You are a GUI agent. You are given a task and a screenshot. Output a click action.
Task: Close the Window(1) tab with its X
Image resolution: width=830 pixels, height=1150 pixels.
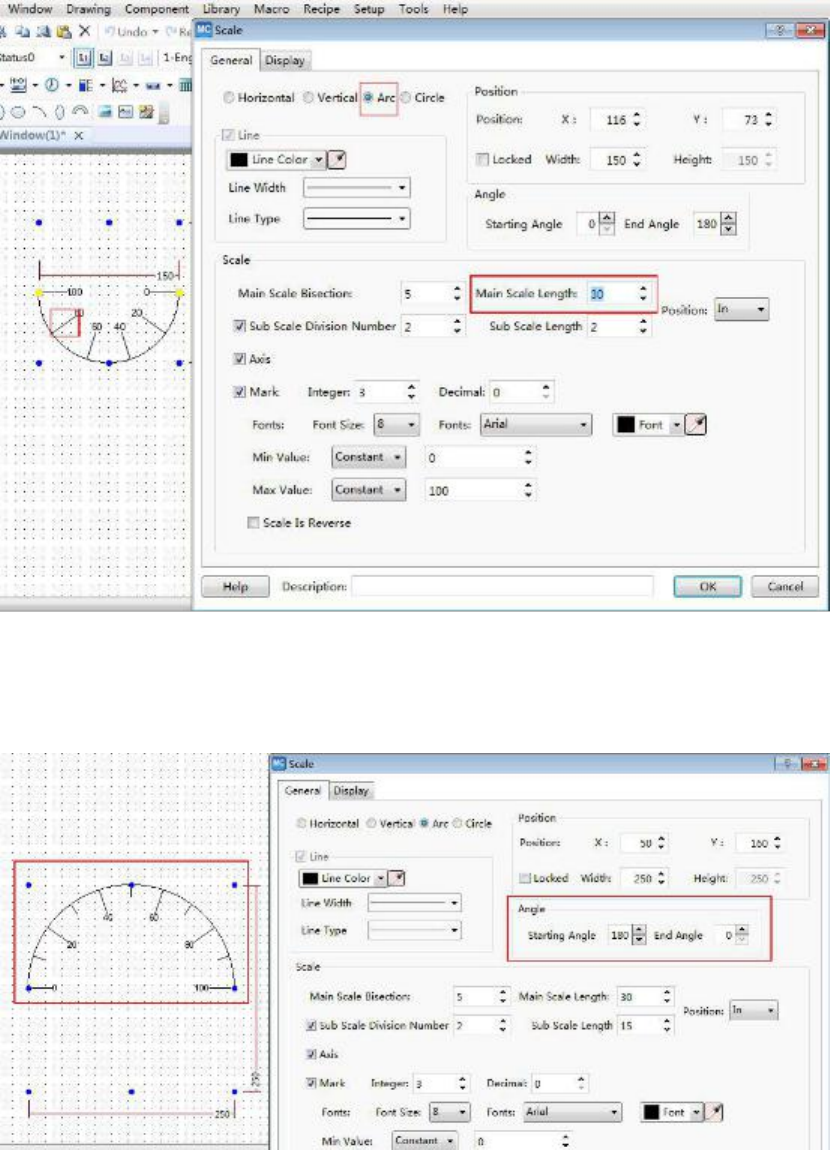pyautogui.click(x=78, y=136)
